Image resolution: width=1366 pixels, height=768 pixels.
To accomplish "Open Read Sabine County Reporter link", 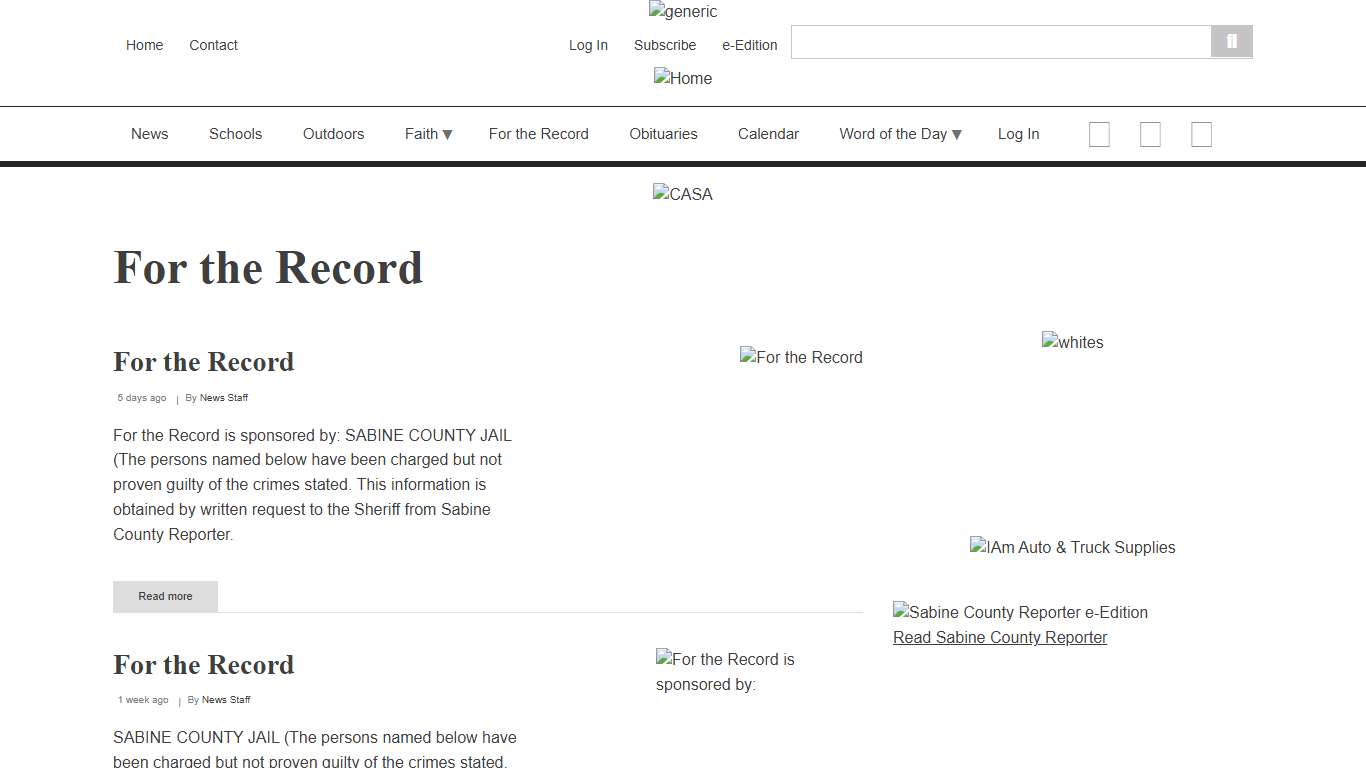I will pyautogui.click(x=999, y=637).
